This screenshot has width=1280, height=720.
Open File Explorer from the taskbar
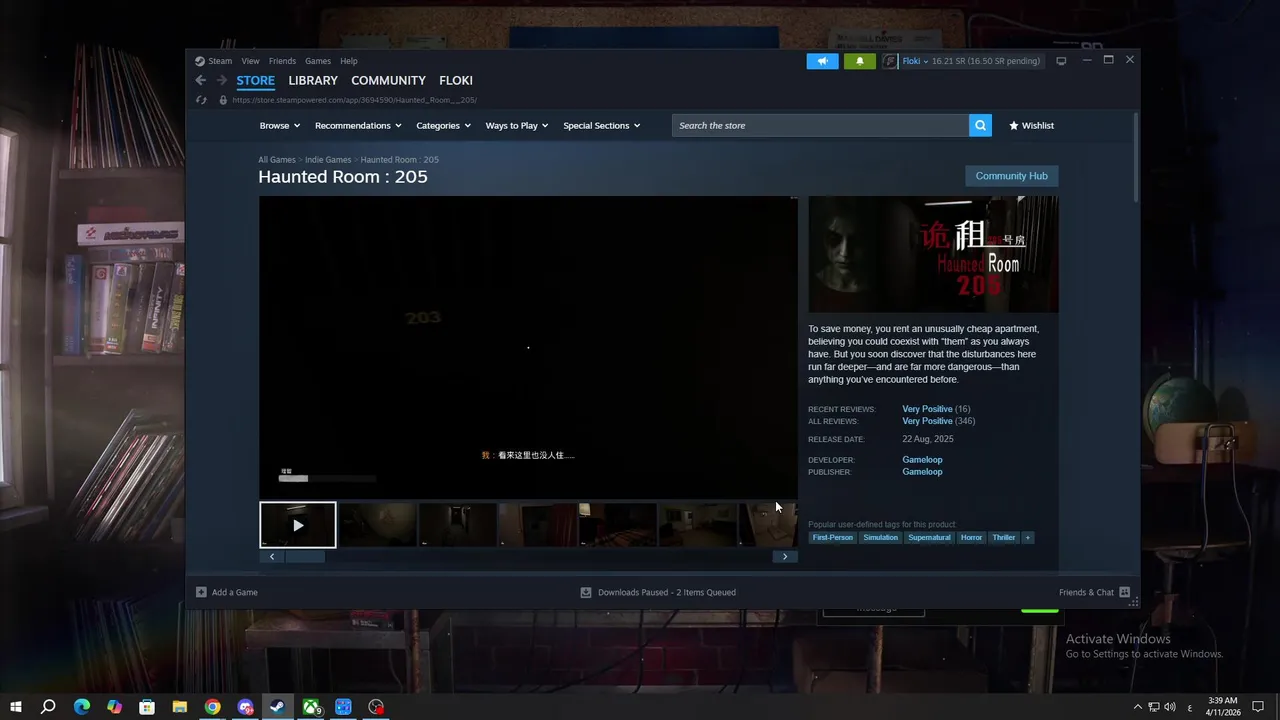point(180,707)
